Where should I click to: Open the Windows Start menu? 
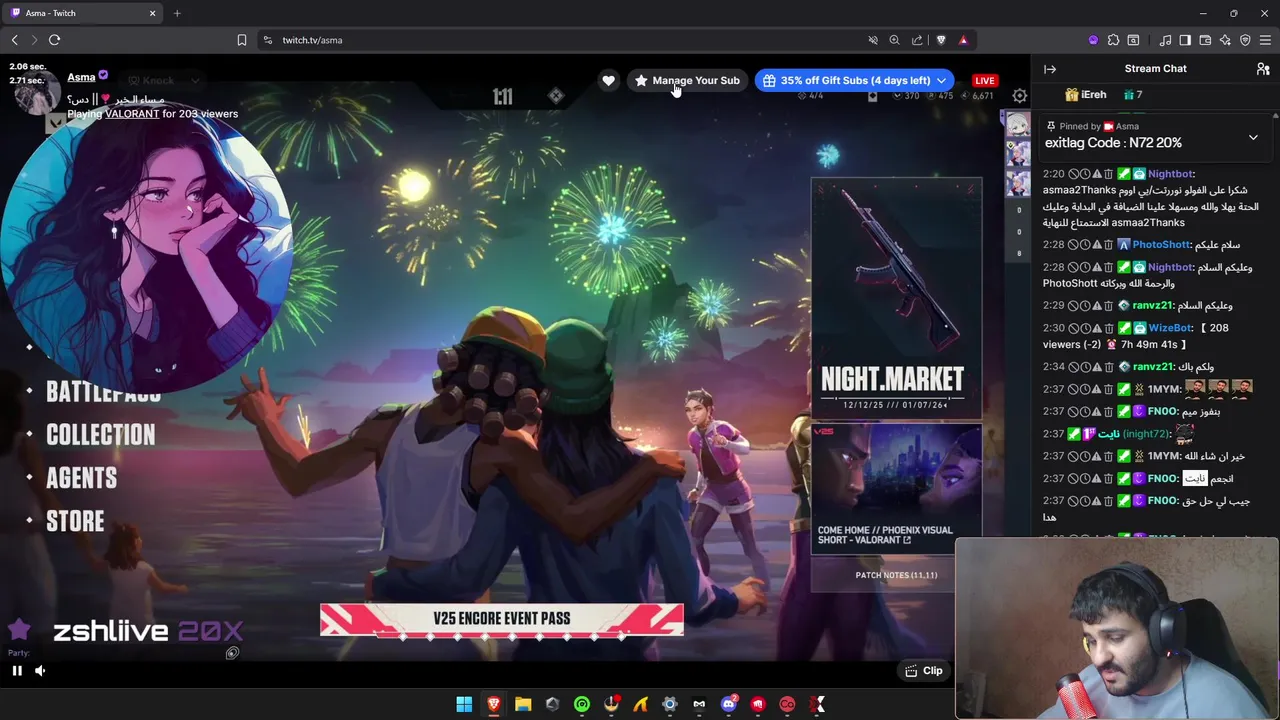pyautogui.click(x=464, y=705)
